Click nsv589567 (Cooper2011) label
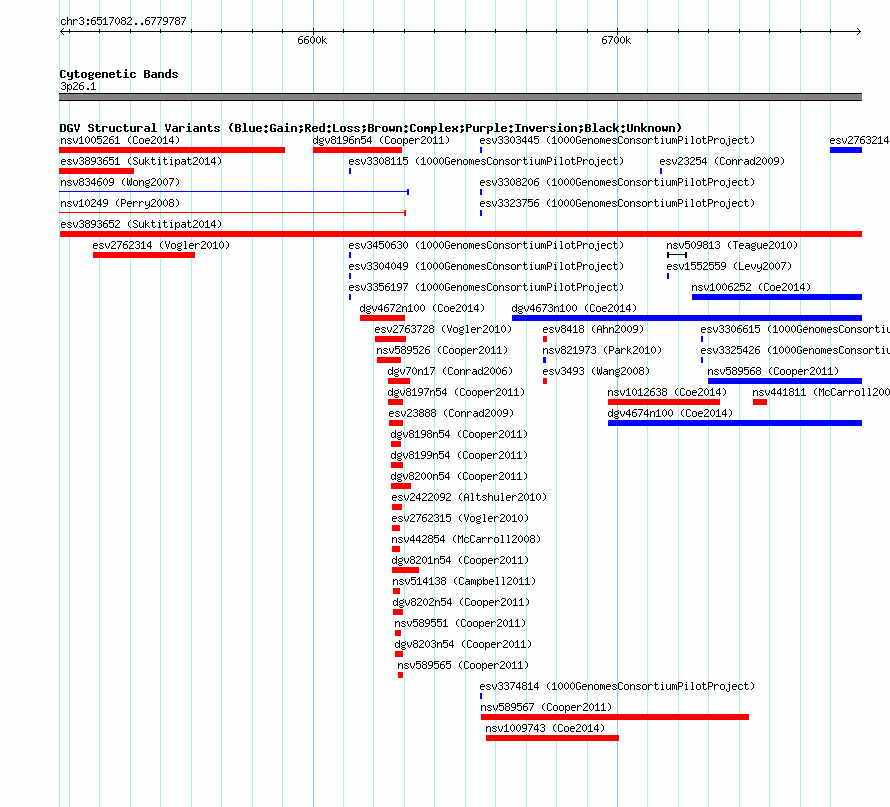 (x=546, y=707)
